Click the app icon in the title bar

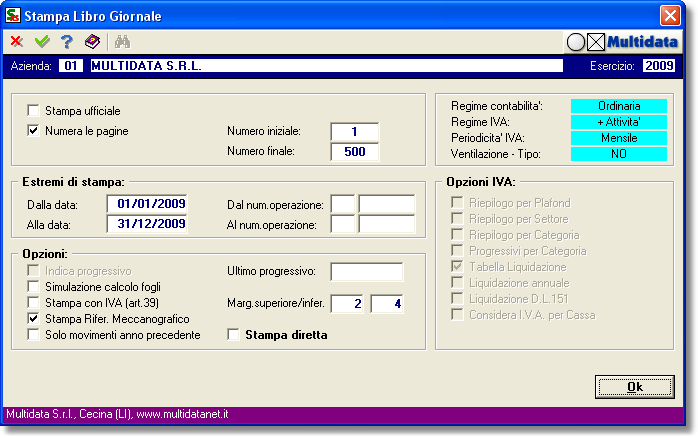coord(13,16)
